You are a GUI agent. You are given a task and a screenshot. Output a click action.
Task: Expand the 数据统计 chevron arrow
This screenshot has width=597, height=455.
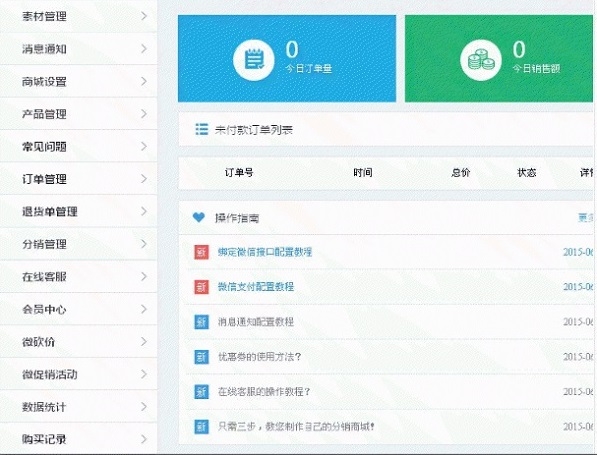click(x=144, y=407)
